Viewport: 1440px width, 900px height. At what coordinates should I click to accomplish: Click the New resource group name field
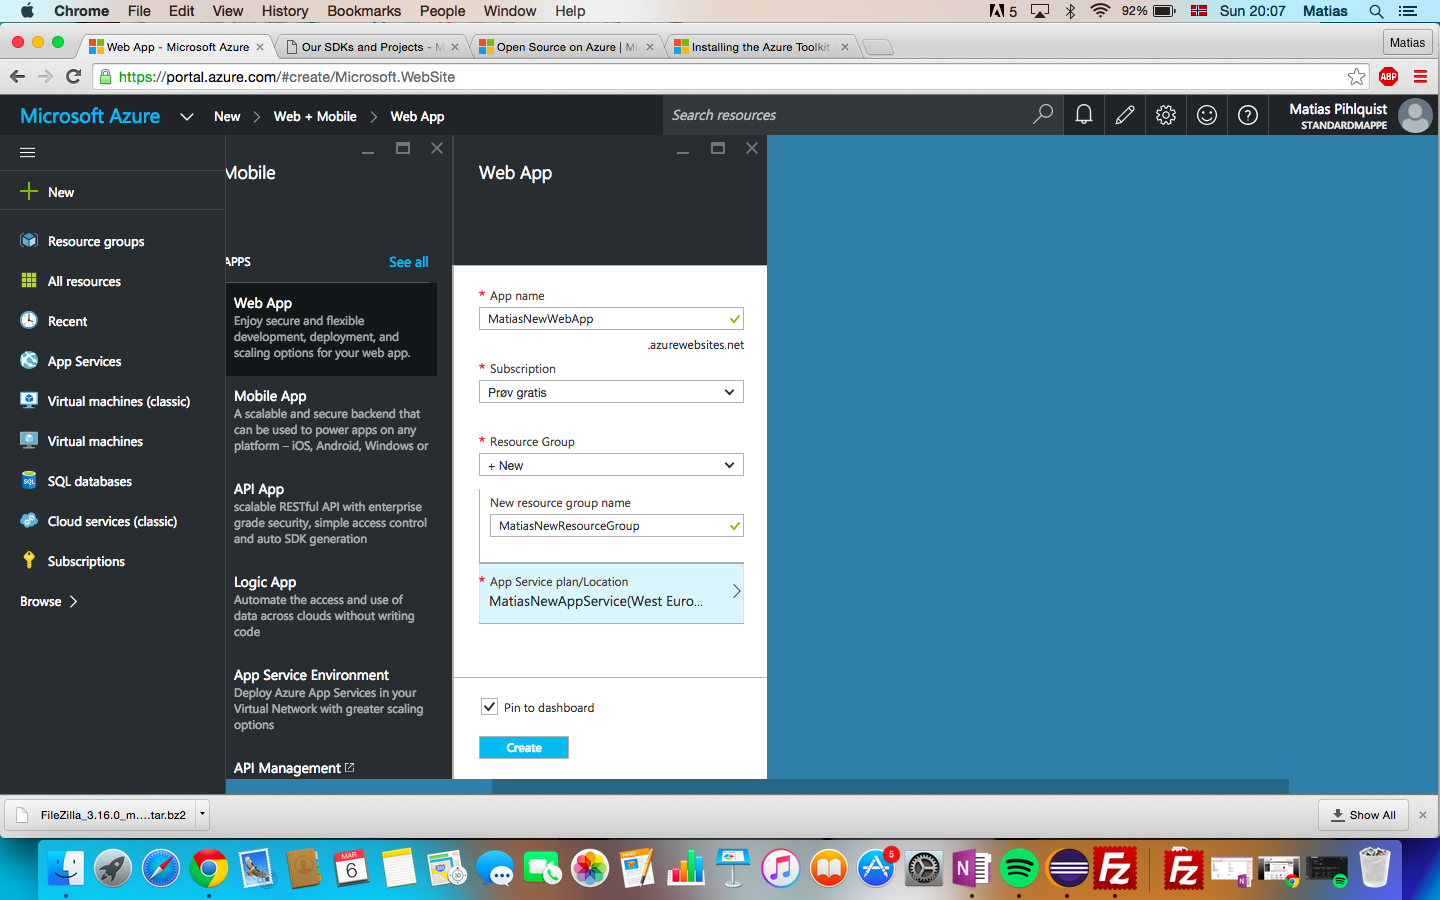[616, 526]
